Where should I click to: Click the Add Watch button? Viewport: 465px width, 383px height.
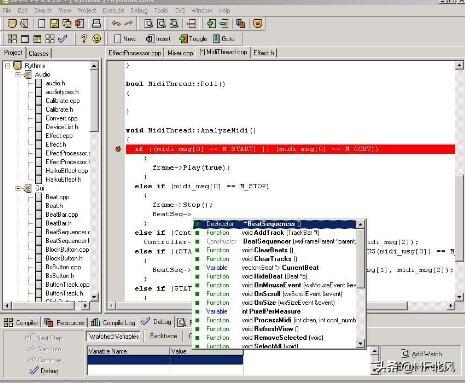point(421,353)
